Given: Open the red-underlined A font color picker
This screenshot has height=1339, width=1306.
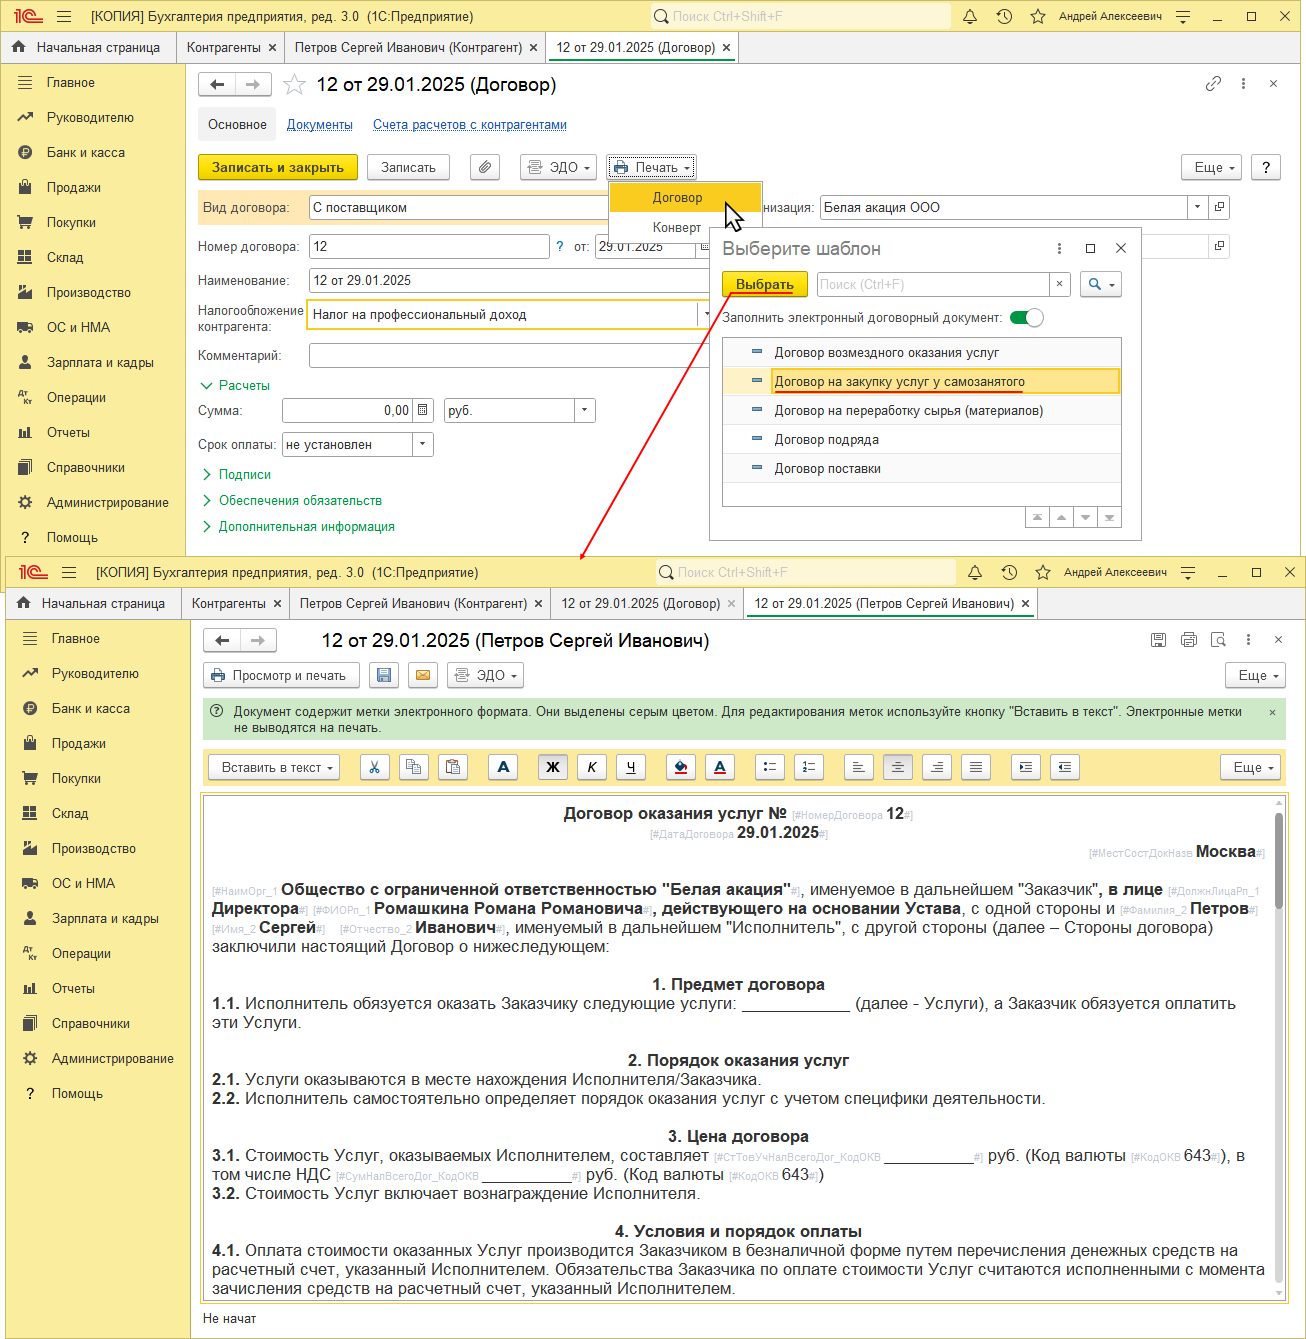Looking at the screenshot, I should point(720,767).
